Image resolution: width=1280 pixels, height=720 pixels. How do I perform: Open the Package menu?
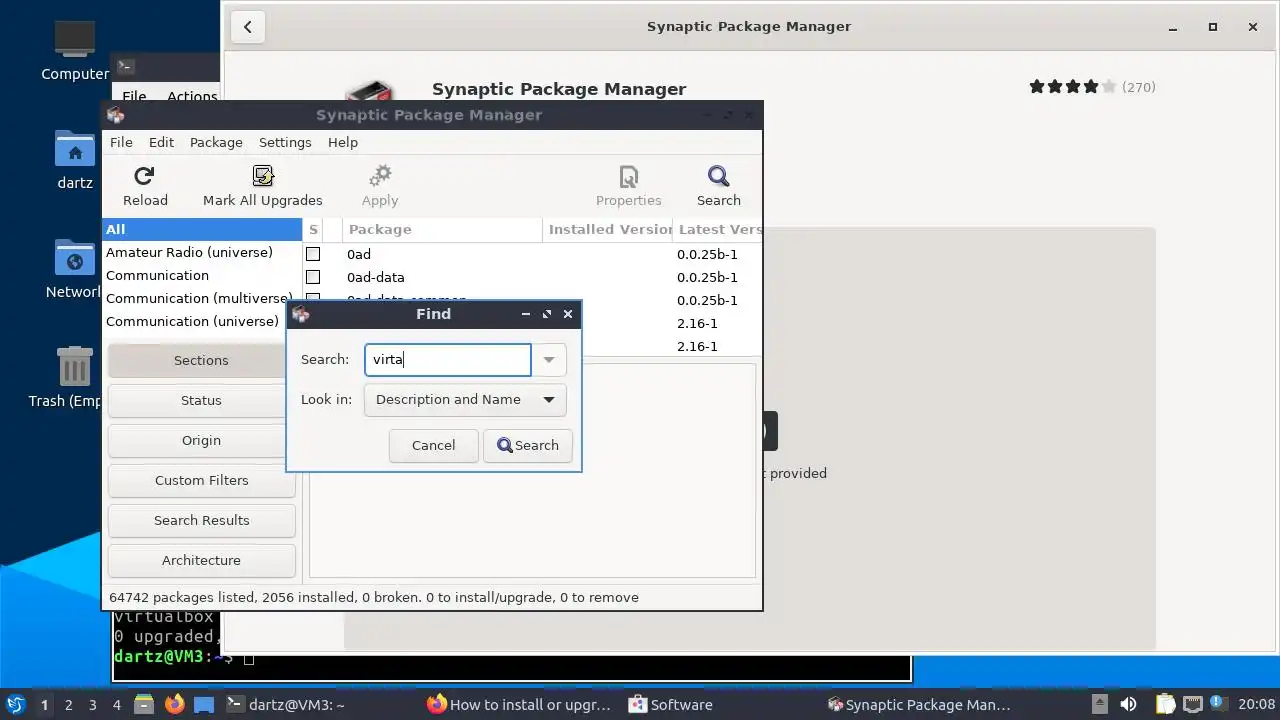click(216, 142)
